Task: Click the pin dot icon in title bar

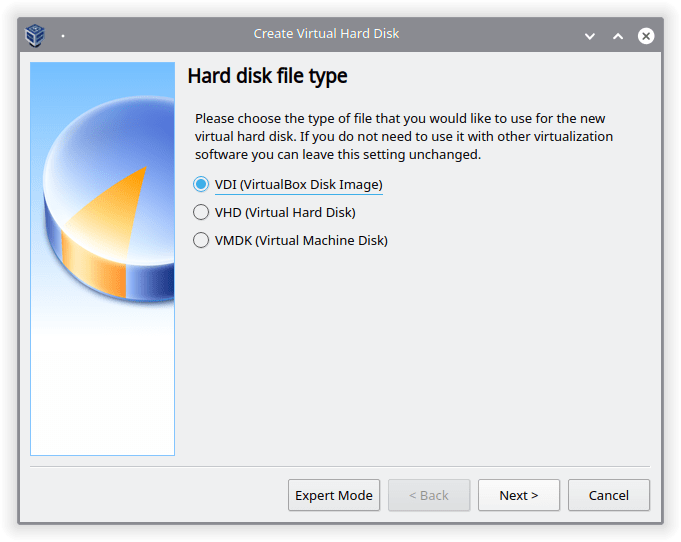Action: pos(63,36)
